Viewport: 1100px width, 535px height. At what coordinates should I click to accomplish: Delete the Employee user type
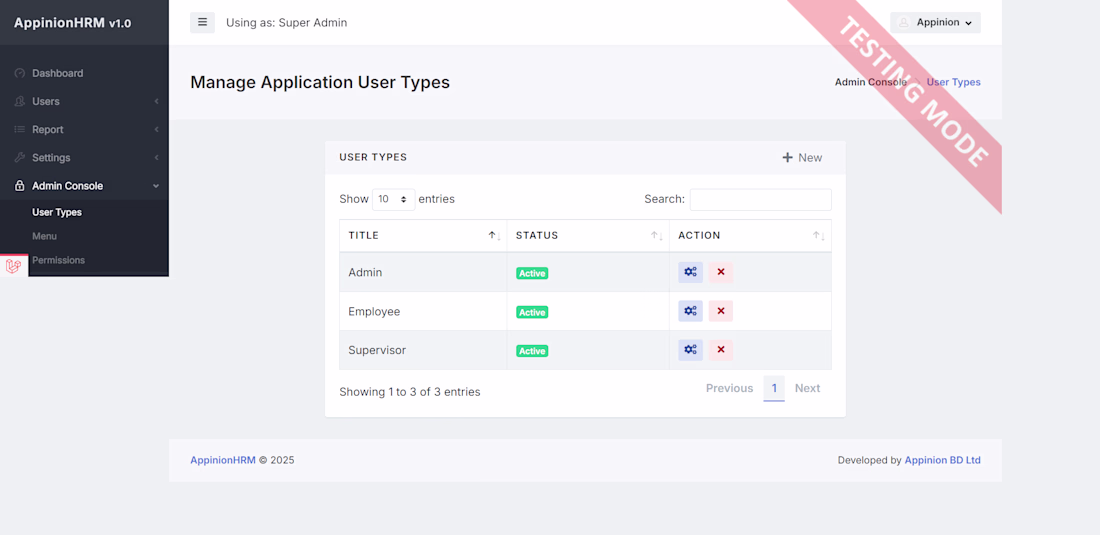tap(721, 311)
